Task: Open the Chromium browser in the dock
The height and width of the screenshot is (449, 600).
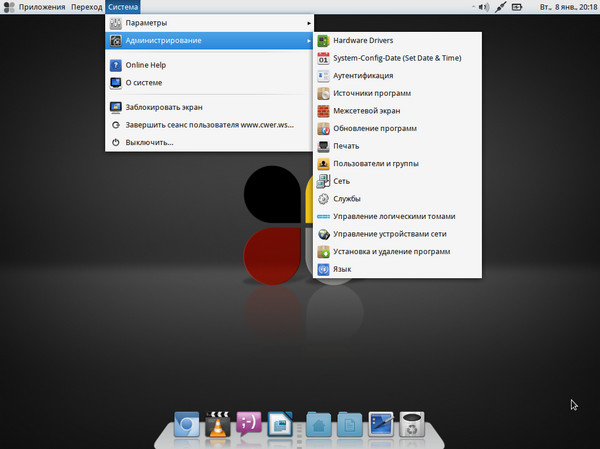Action: click(187, 425)
